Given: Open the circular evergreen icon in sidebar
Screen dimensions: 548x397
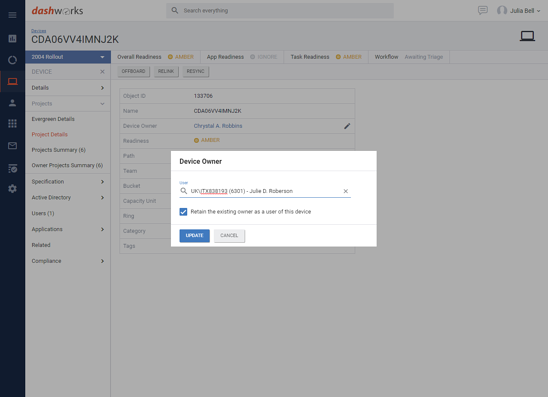Looking at the screenshot, I should [x=12, y=60].
